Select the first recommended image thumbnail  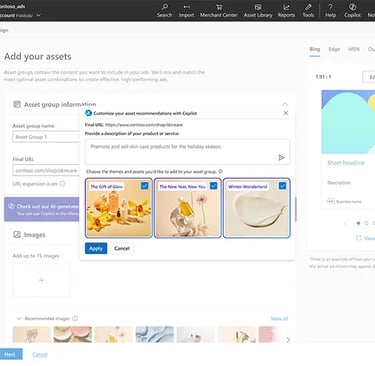32,334
